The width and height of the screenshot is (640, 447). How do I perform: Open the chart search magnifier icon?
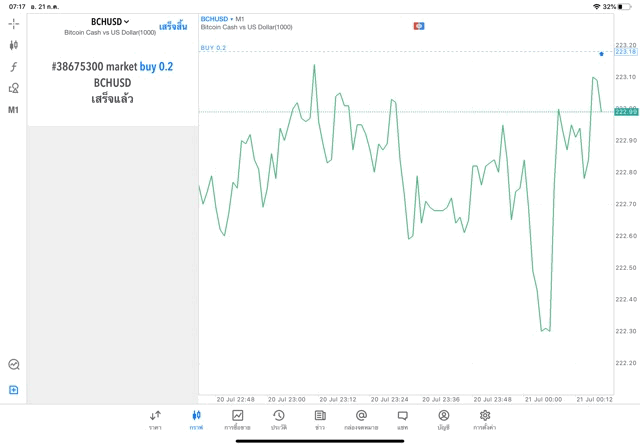coord(14,365)
